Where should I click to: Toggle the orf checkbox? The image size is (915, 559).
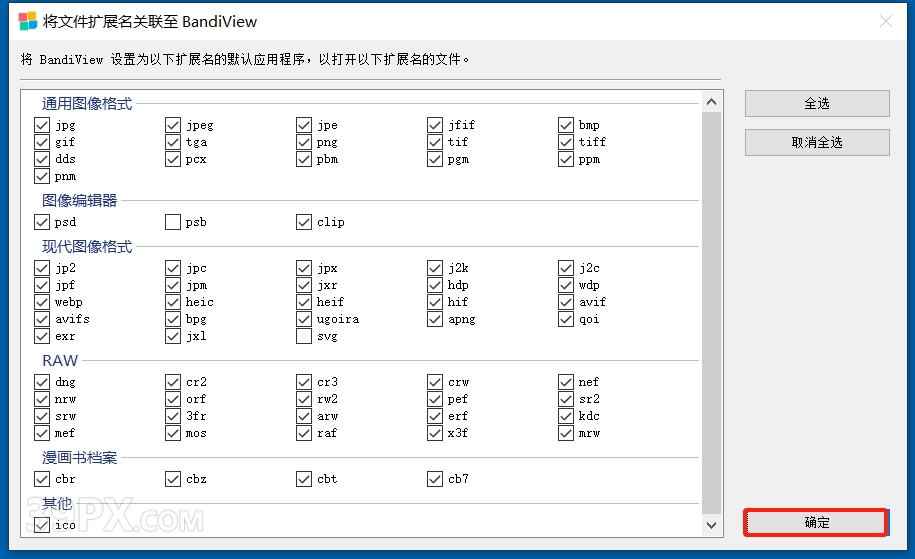(x=173, y=399)
